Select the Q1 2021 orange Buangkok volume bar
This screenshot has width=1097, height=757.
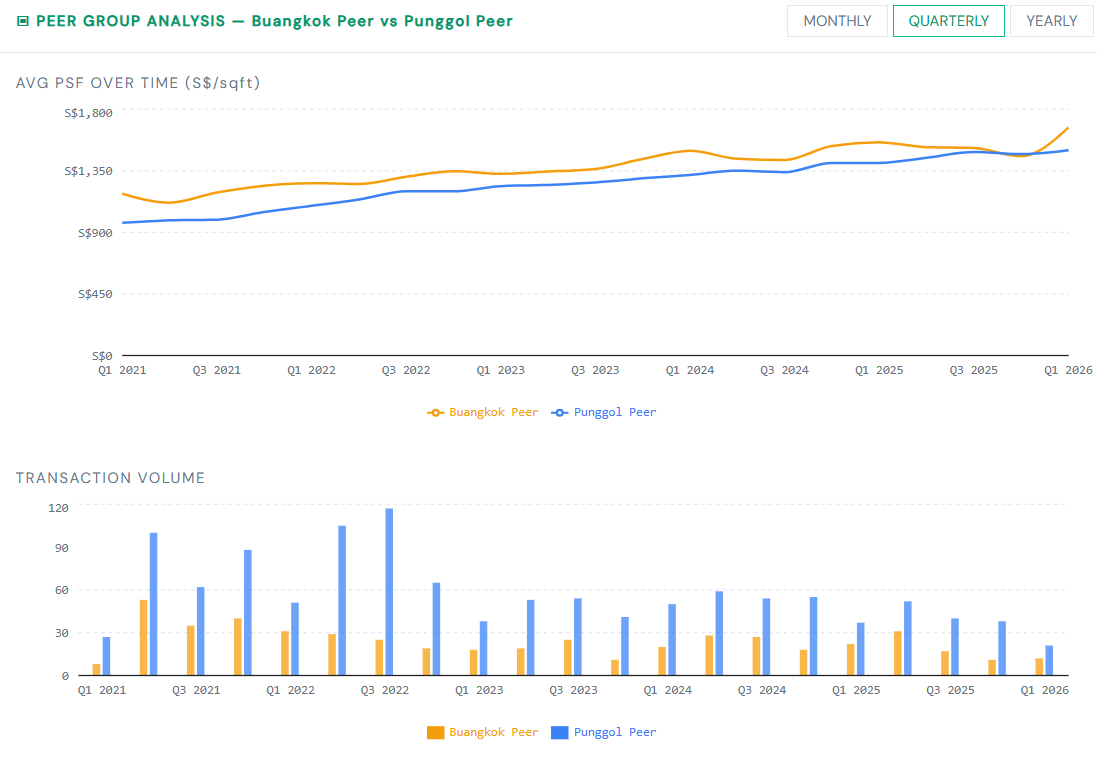point(96,670)
